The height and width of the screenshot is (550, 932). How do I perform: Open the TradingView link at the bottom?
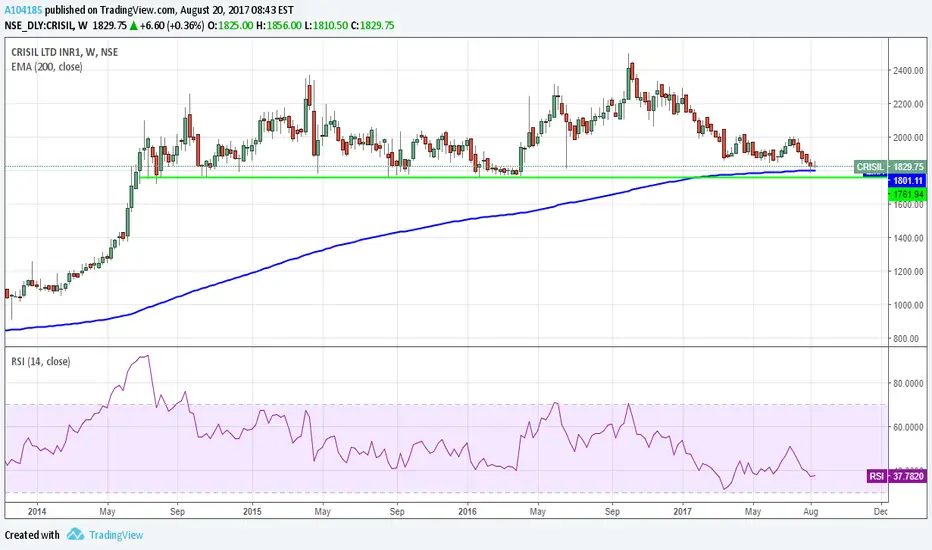pyautogui.click(x=116, y=535)
